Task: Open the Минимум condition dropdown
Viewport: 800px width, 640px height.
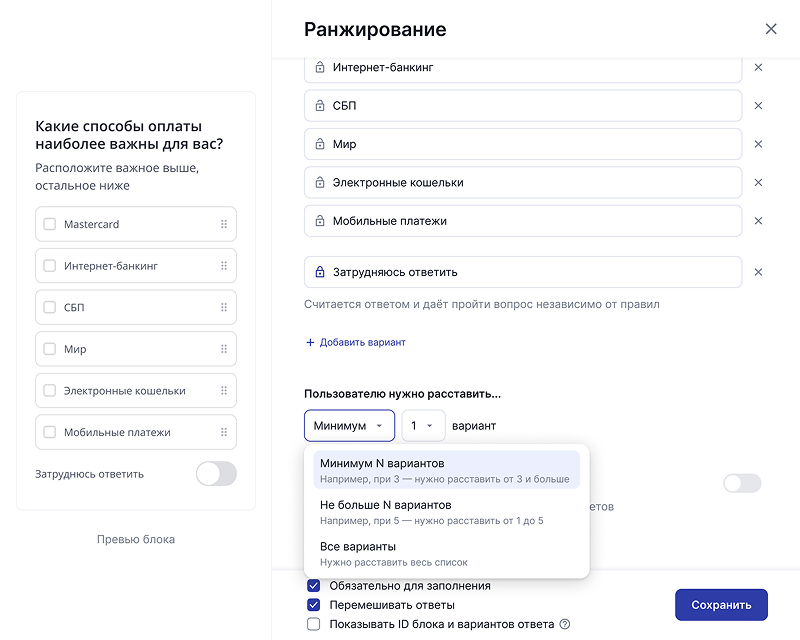Action: (348, 425)
